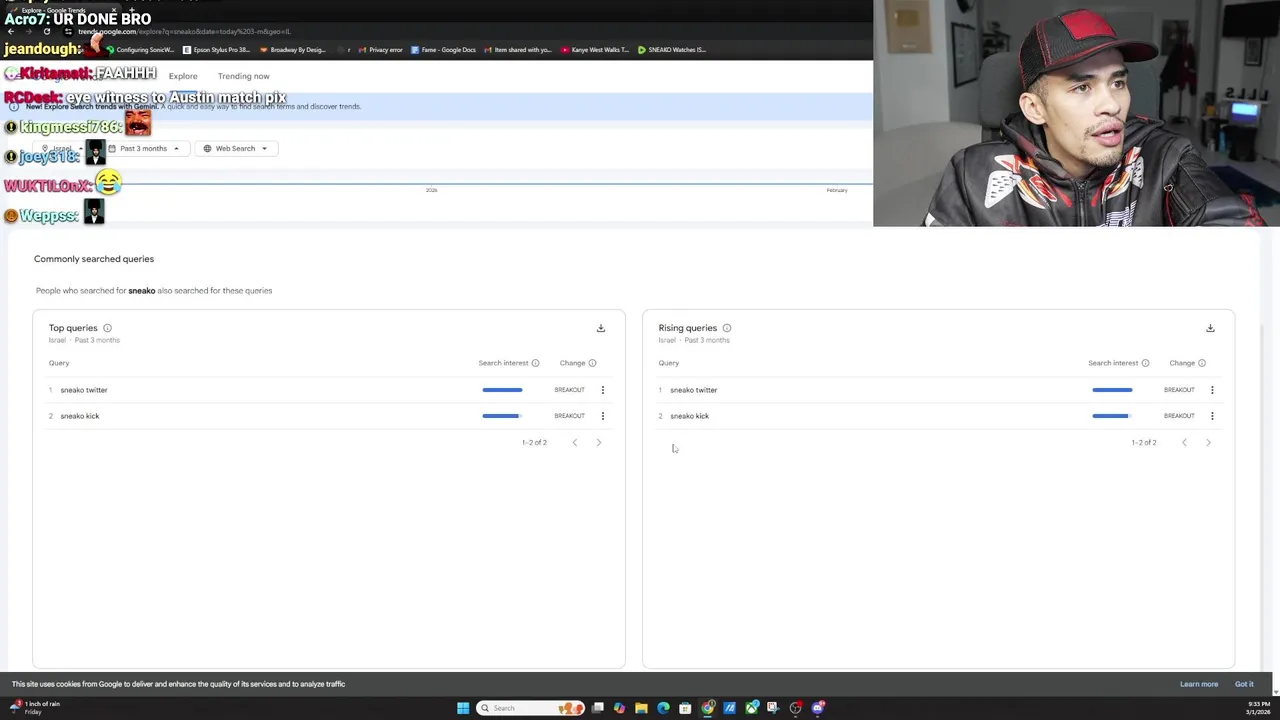Screen dimensions: 1280x720
Task: Open the Privacy error bookmark
Action: pyautogui.click(x=381, y=50)
